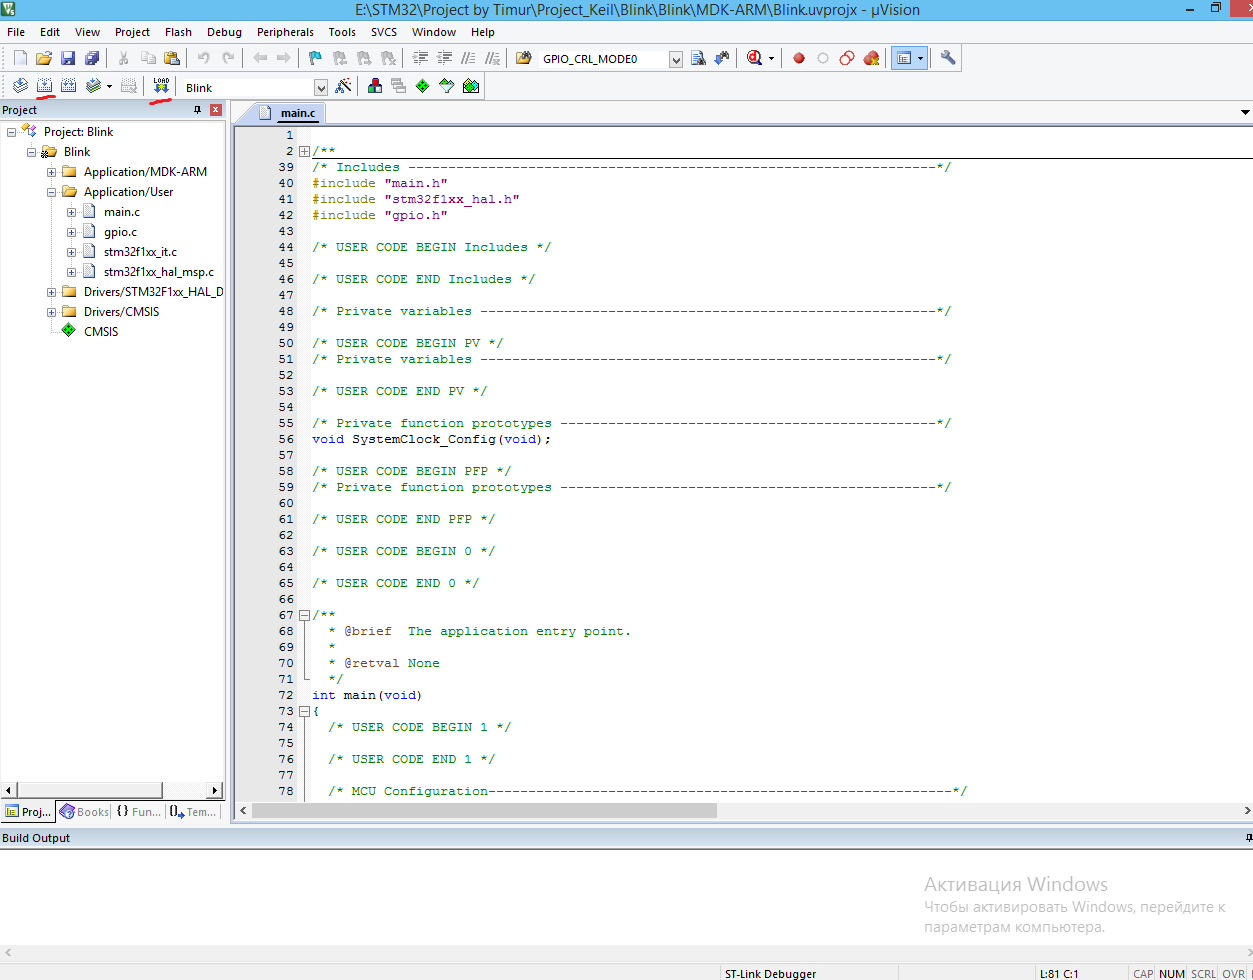Click the editor horizontal scrollbar thumb
This screenshot has width=1253, height=980.
pyautogui.click(x=484, y=811)
